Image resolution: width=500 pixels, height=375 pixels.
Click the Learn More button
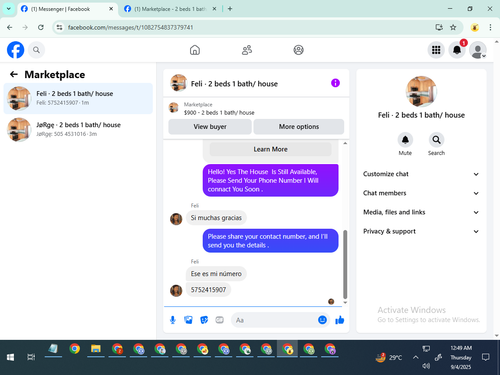click(x=270, y=149)
